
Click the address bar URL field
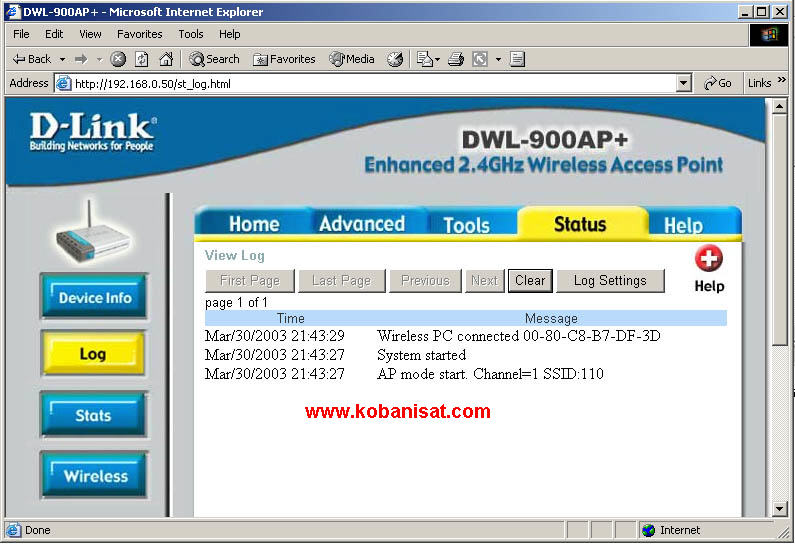(374, 84)
